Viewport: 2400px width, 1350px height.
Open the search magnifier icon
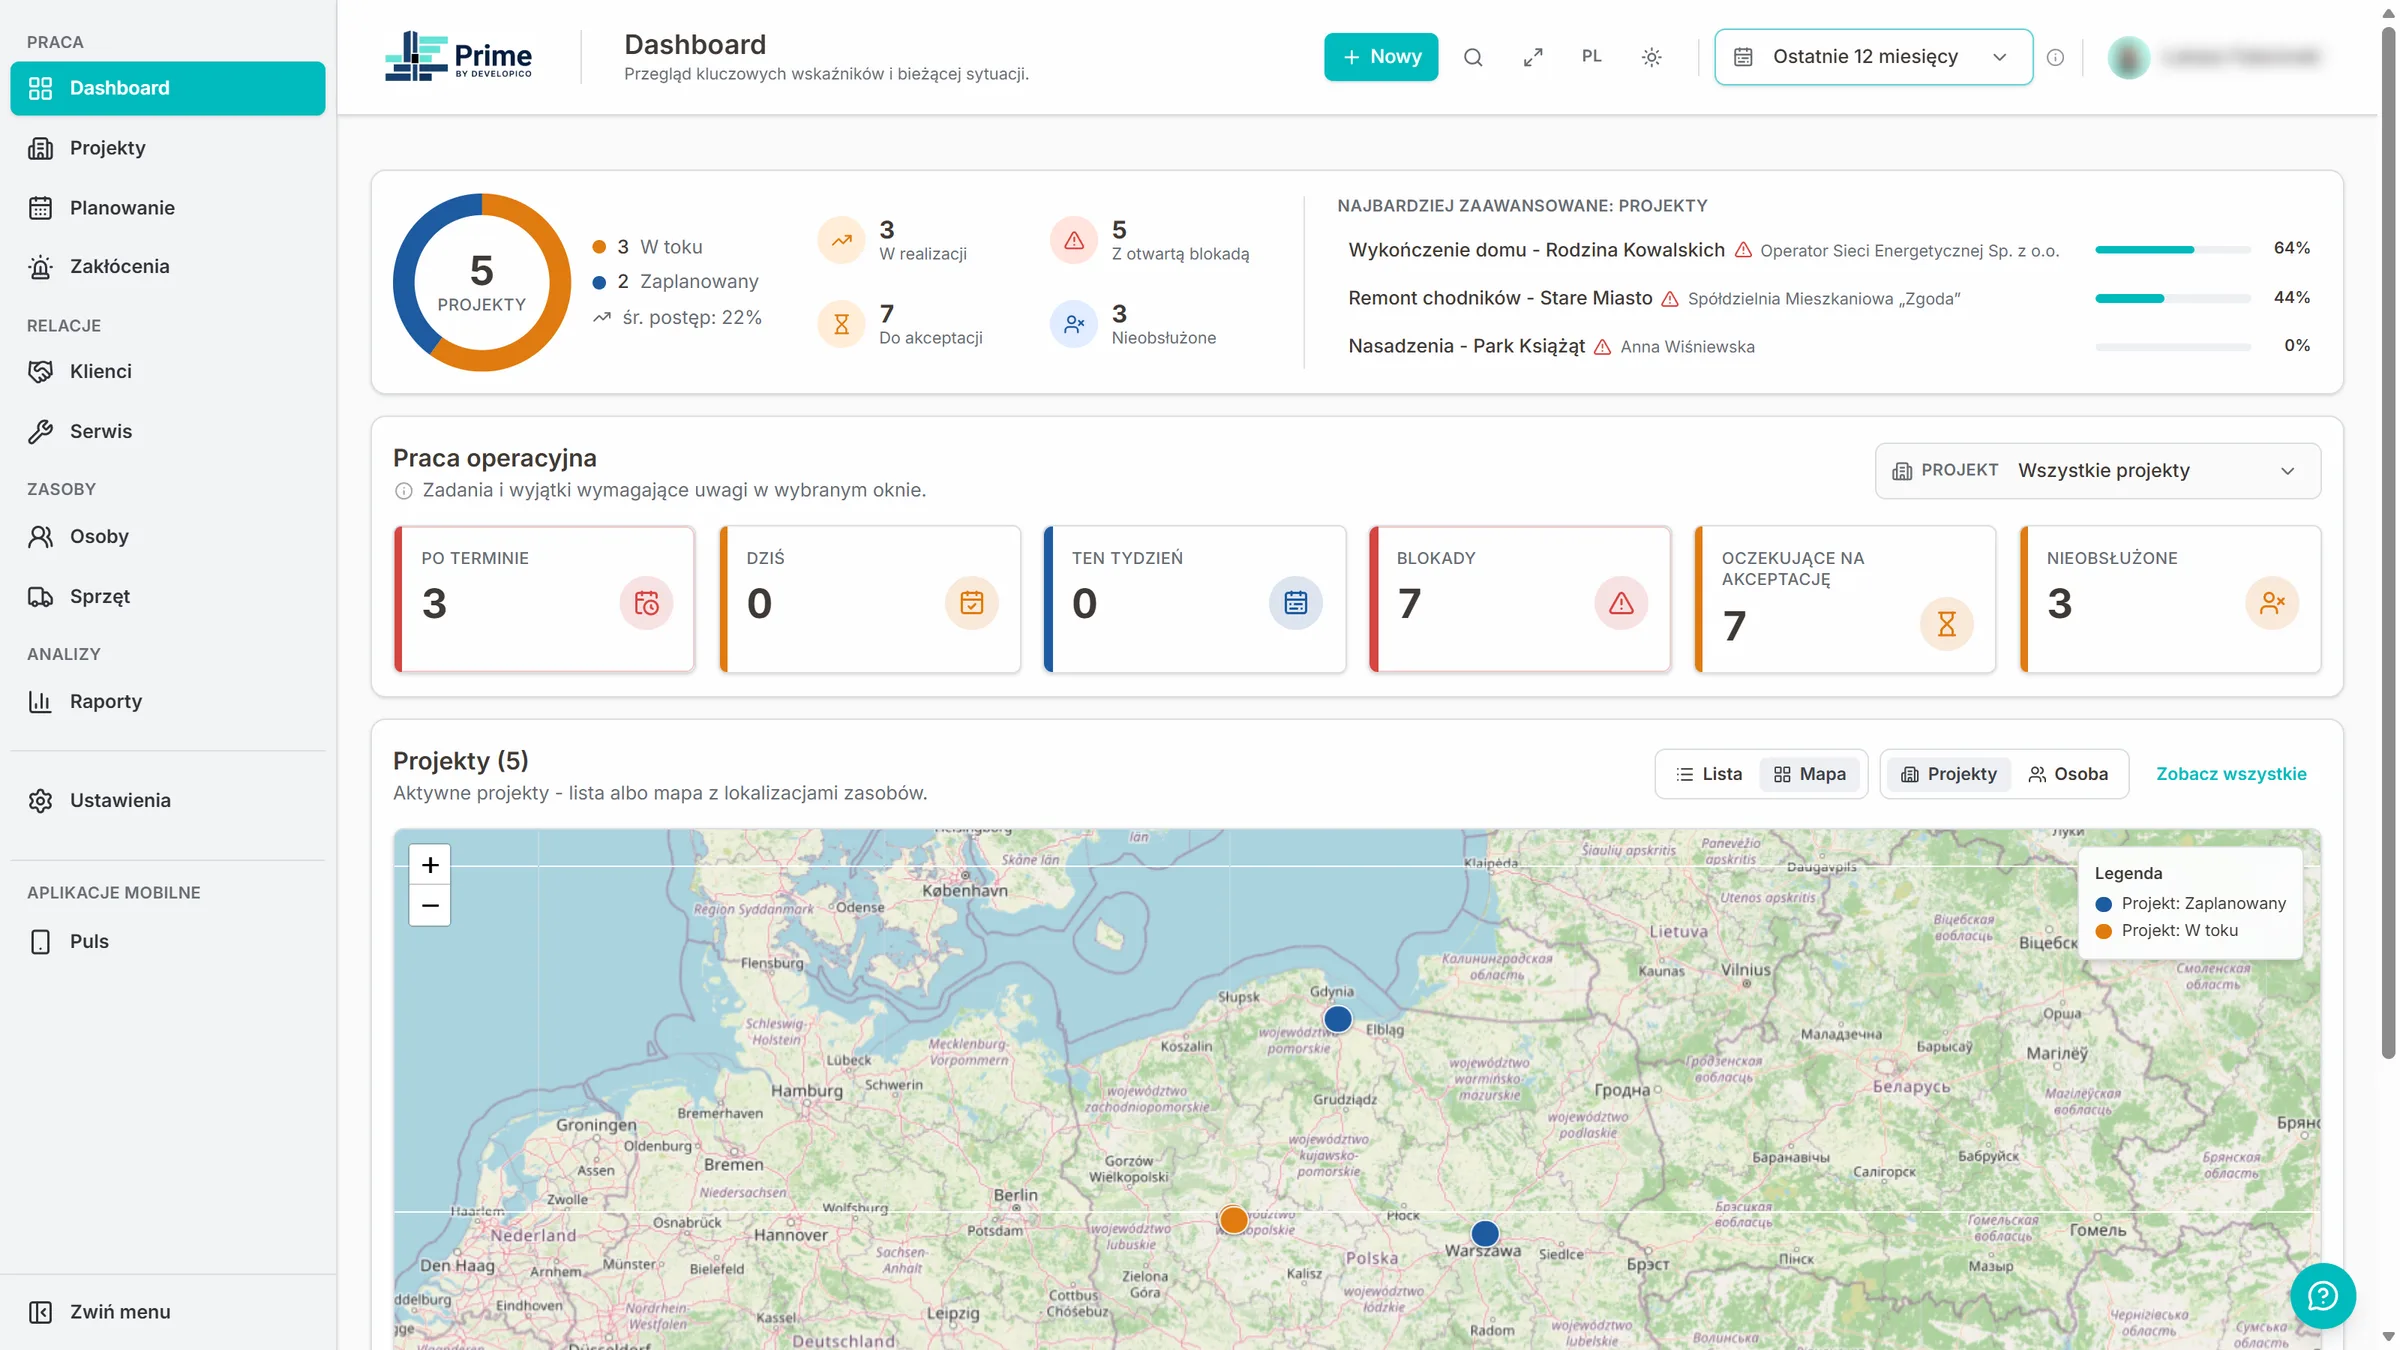click(x=1473, y=57)
